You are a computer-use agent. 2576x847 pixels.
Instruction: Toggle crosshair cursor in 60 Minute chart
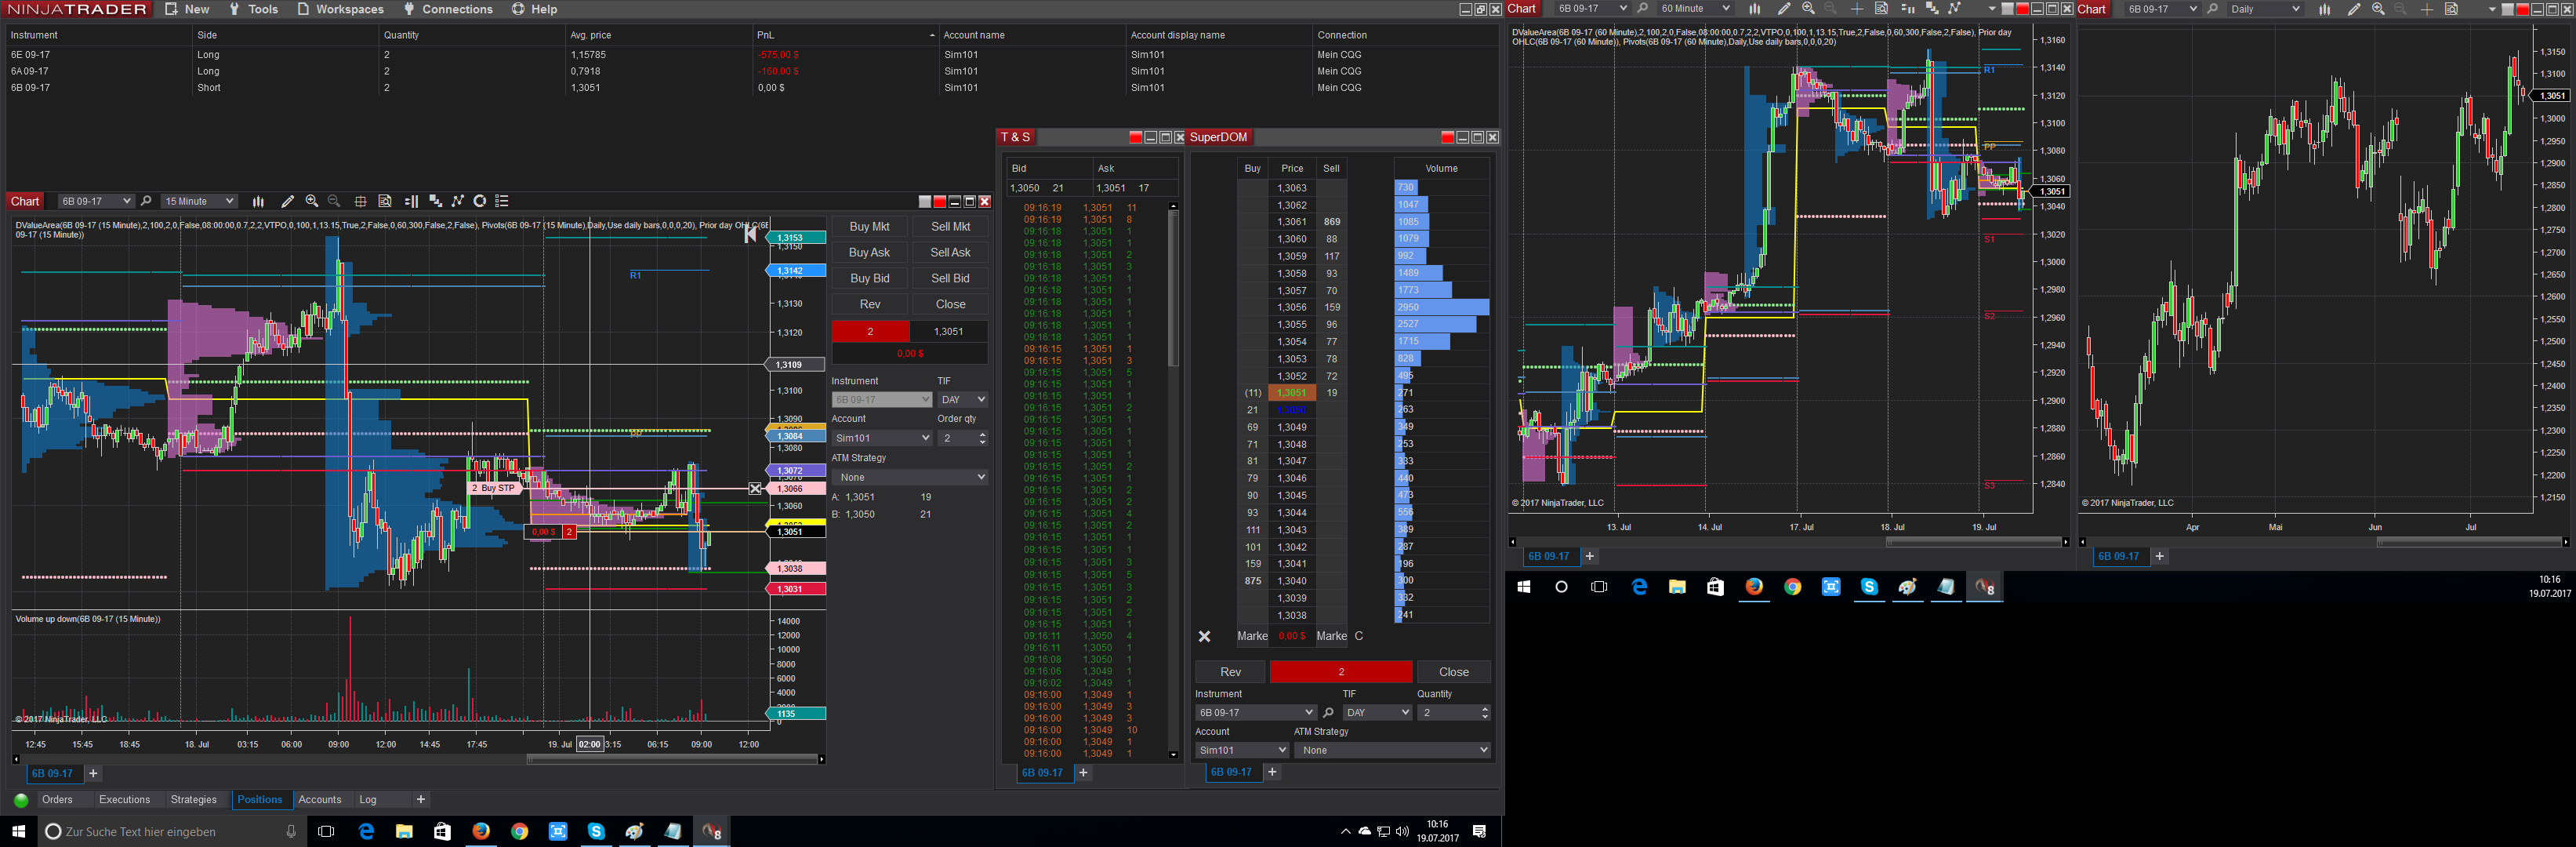point(1857,9)
